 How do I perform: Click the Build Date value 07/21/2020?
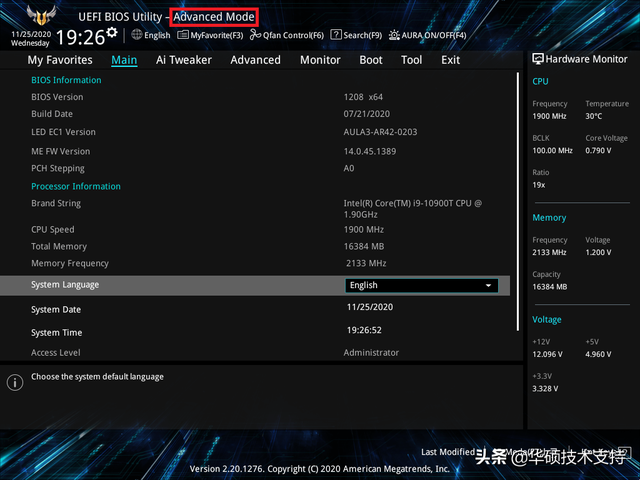(367, 114)
